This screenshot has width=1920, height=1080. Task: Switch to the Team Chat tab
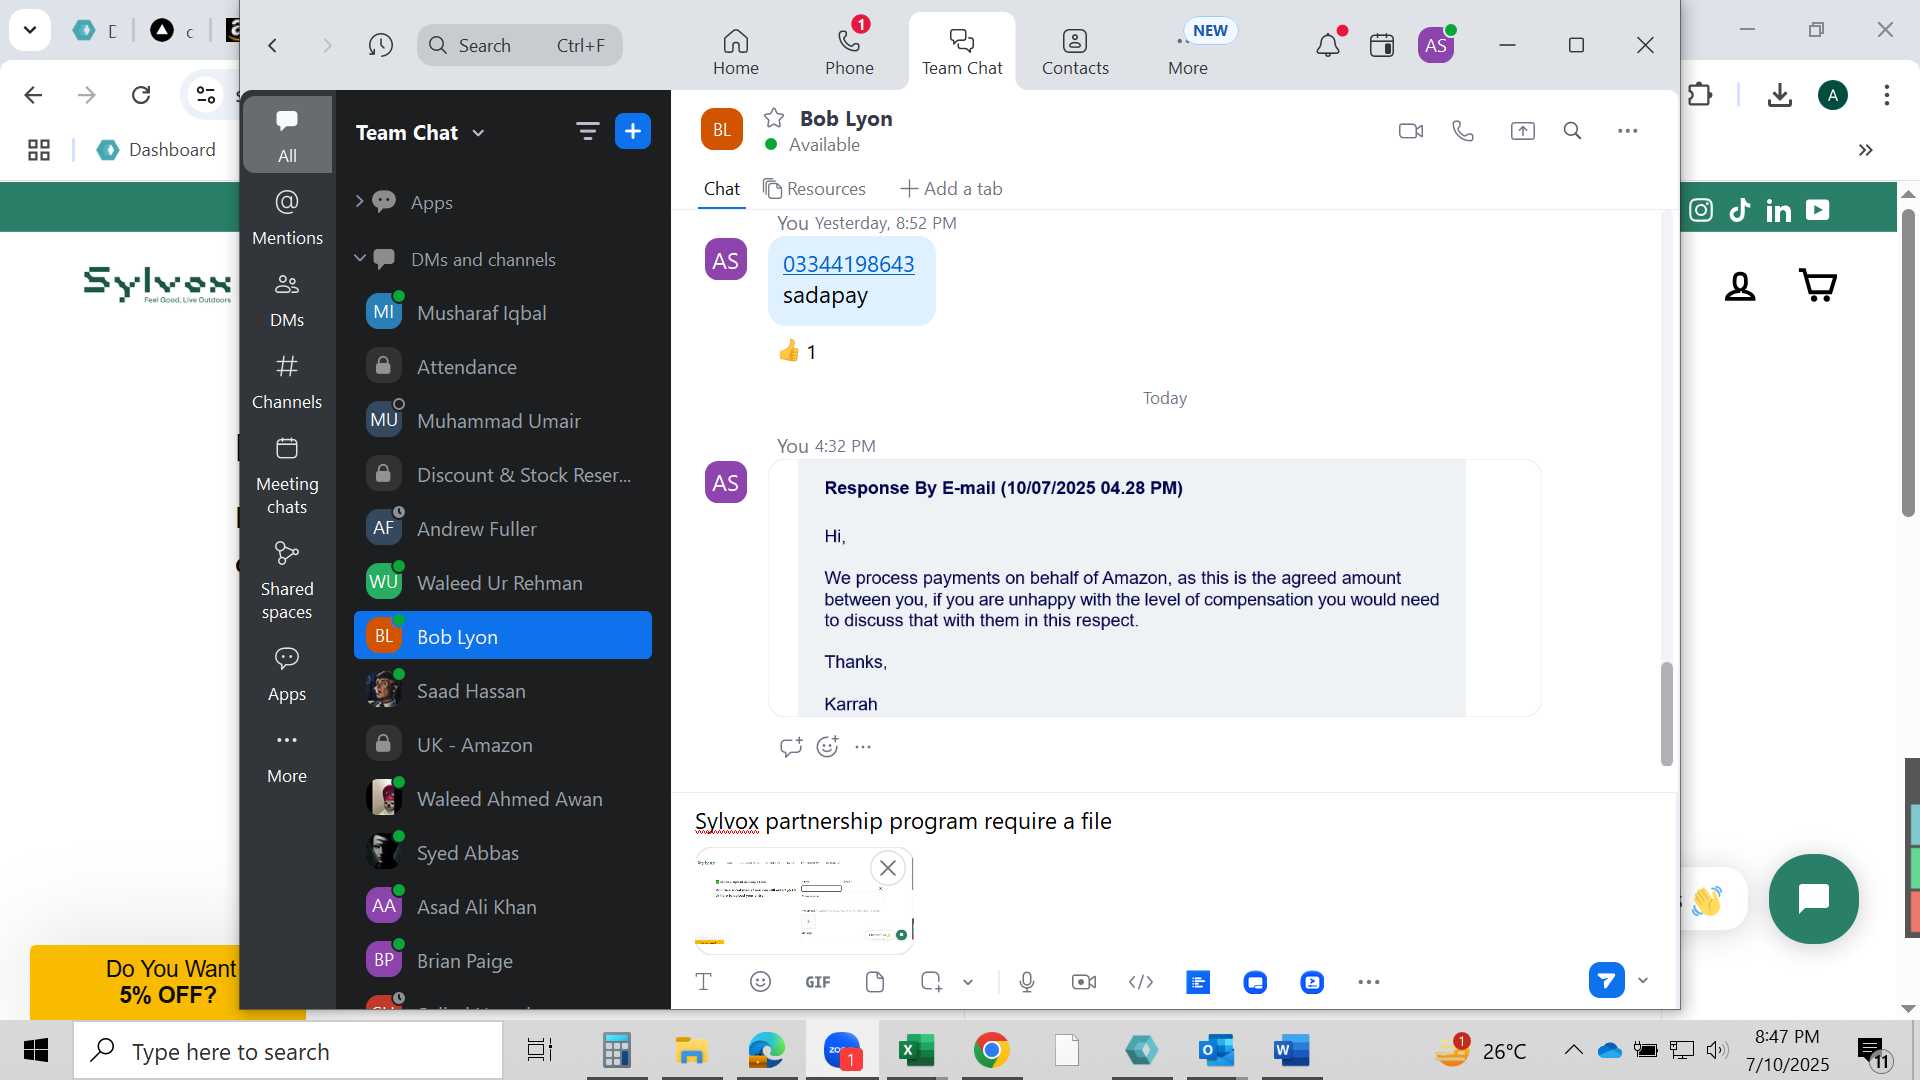pyautogui.click(x=962, y=52)
